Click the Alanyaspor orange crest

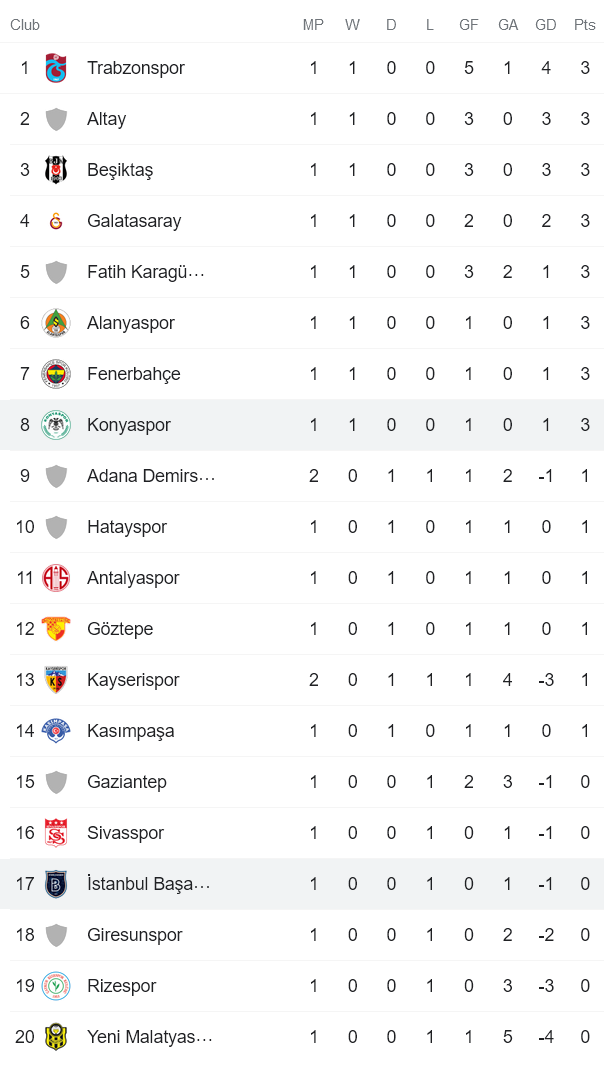(x=57, y=323)
